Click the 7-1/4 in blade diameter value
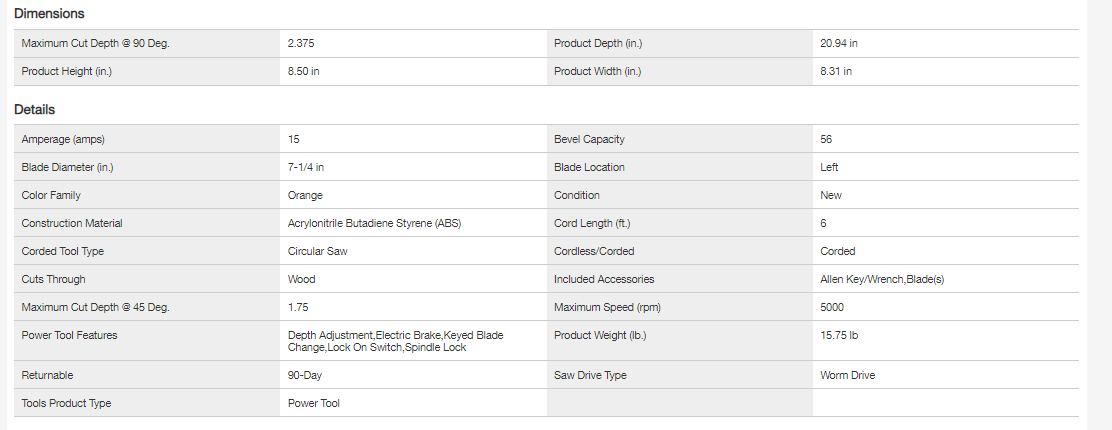Image resolution: width=1112 pixels, height=430 pixels. [x=305, y=168]
